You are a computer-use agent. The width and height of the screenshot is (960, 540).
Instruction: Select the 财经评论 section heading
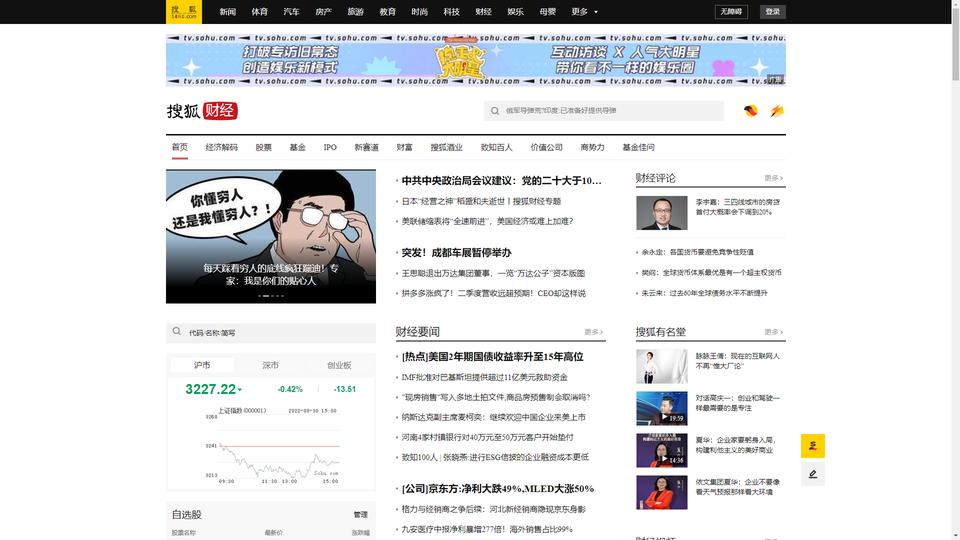[655, 178]
